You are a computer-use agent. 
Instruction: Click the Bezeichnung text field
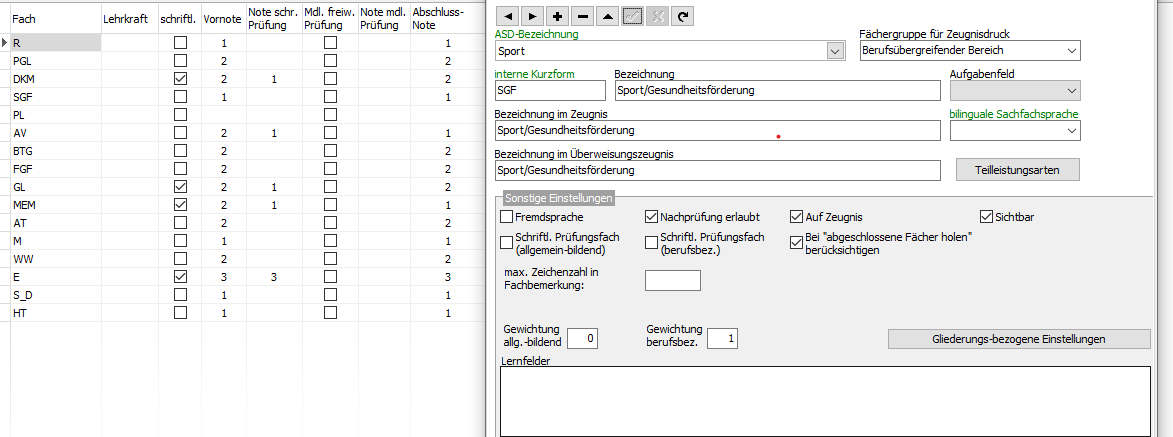pos(777,91)
